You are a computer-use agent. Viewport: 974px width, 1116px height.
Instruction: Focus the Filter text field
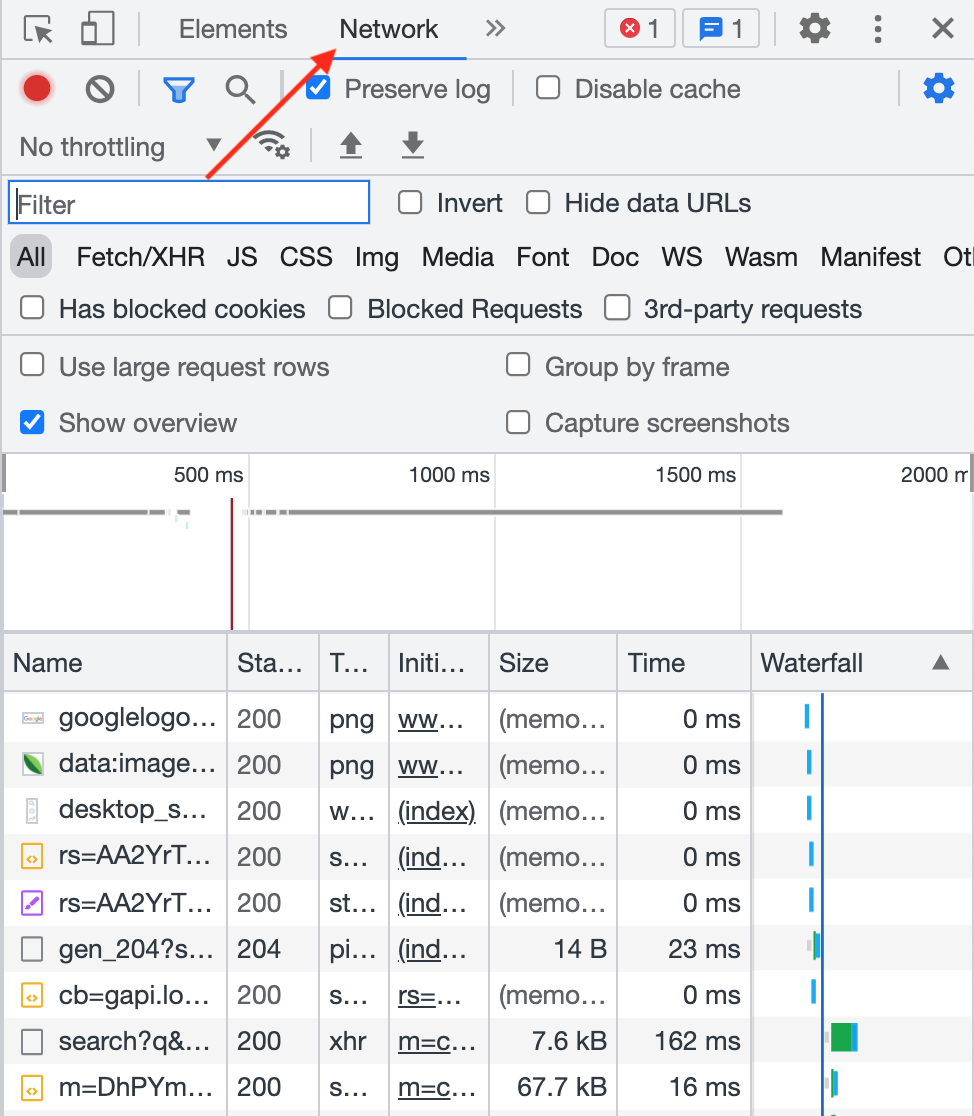pos(189,203)
